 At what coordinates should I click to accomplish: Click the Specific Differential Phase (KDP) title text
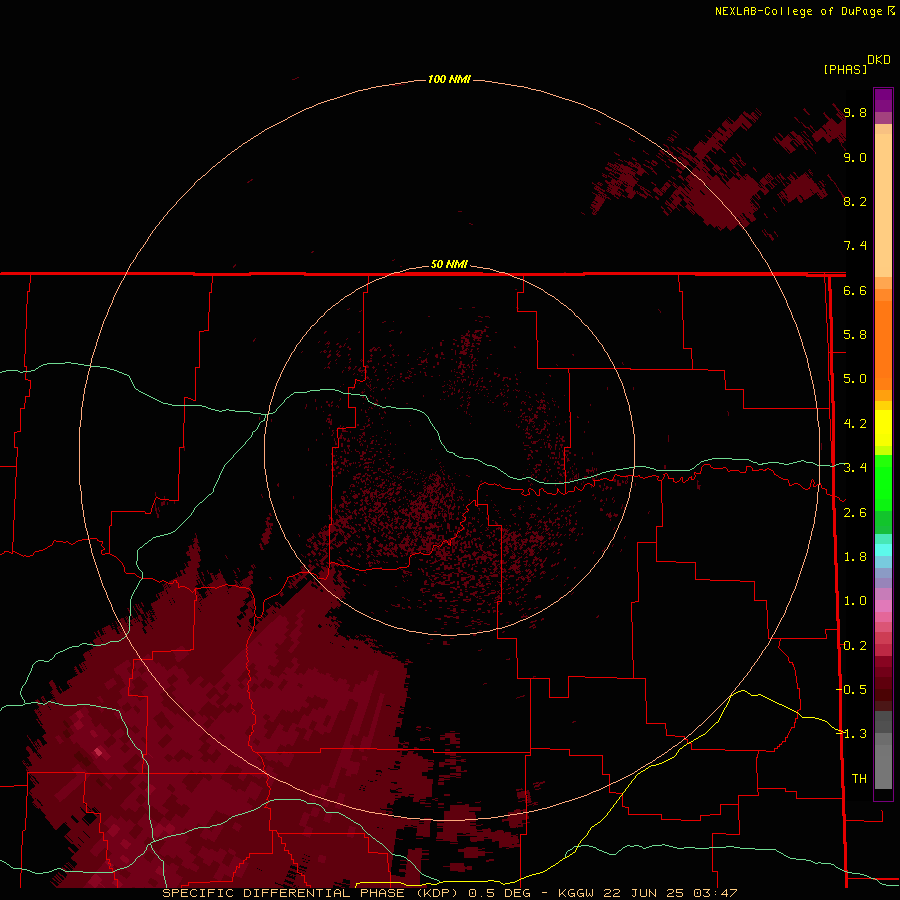(x=312, y=893)
